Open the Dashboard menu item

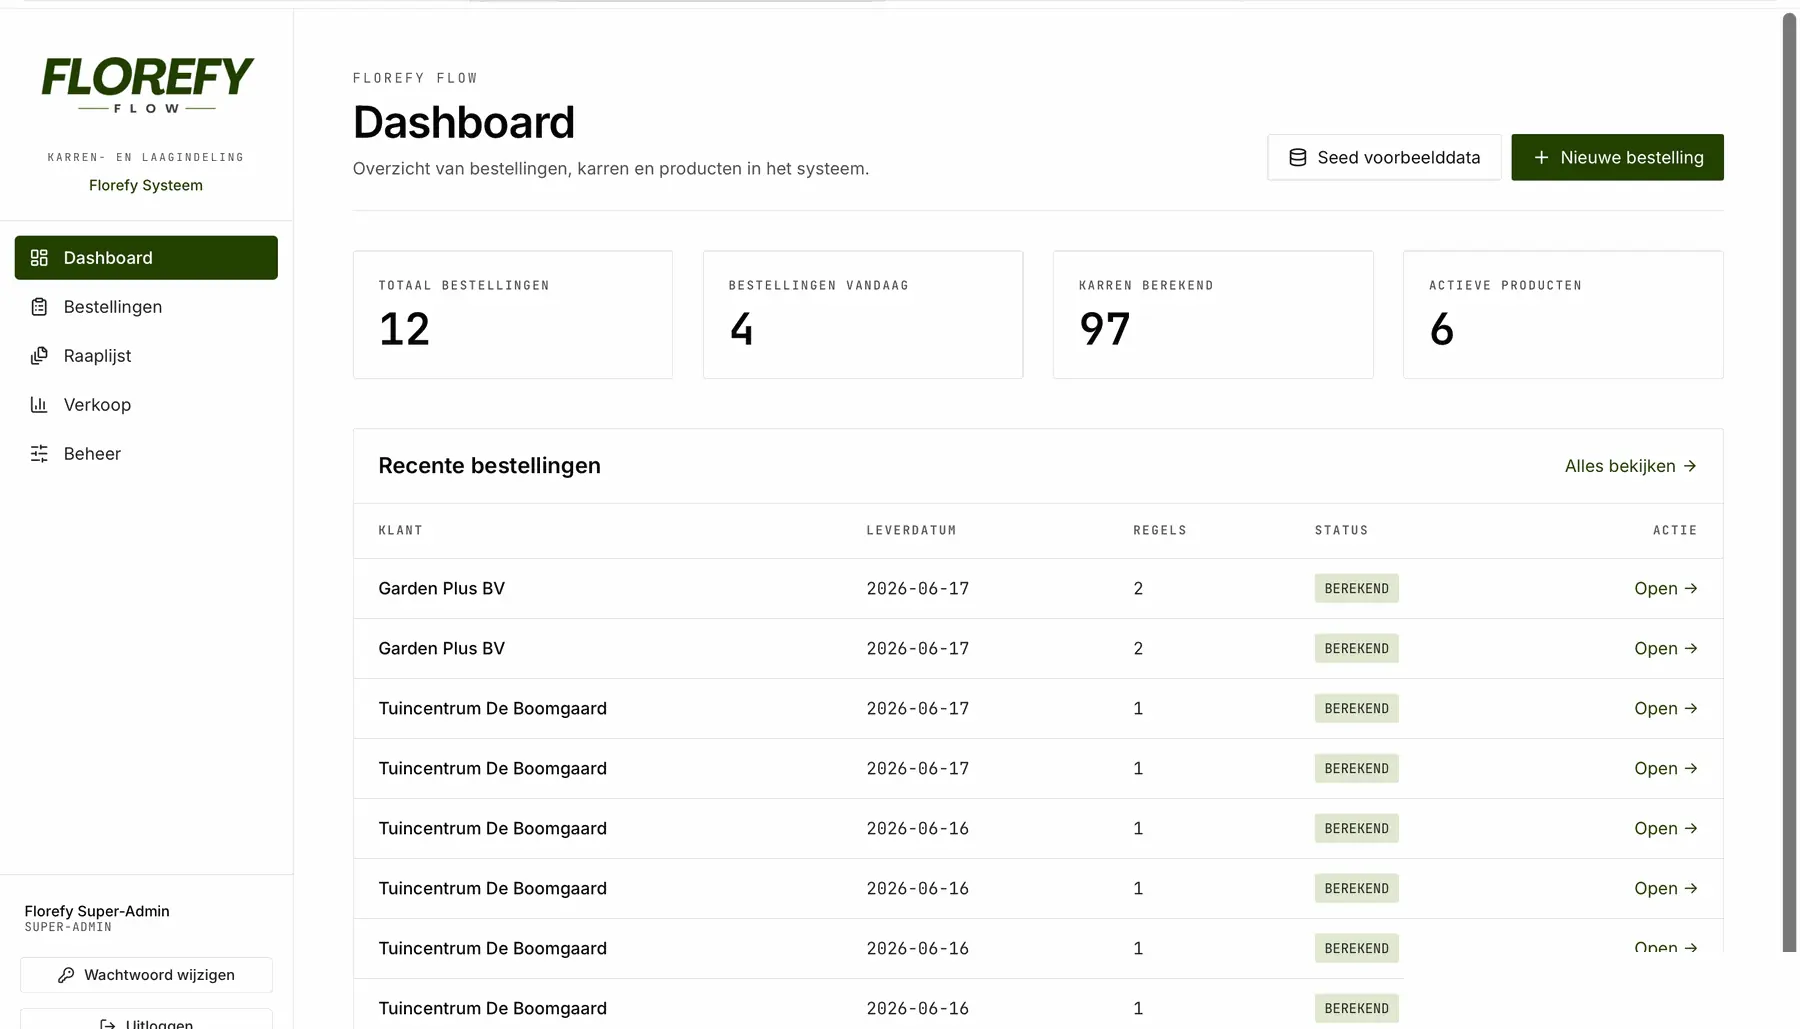coord(146,258)
